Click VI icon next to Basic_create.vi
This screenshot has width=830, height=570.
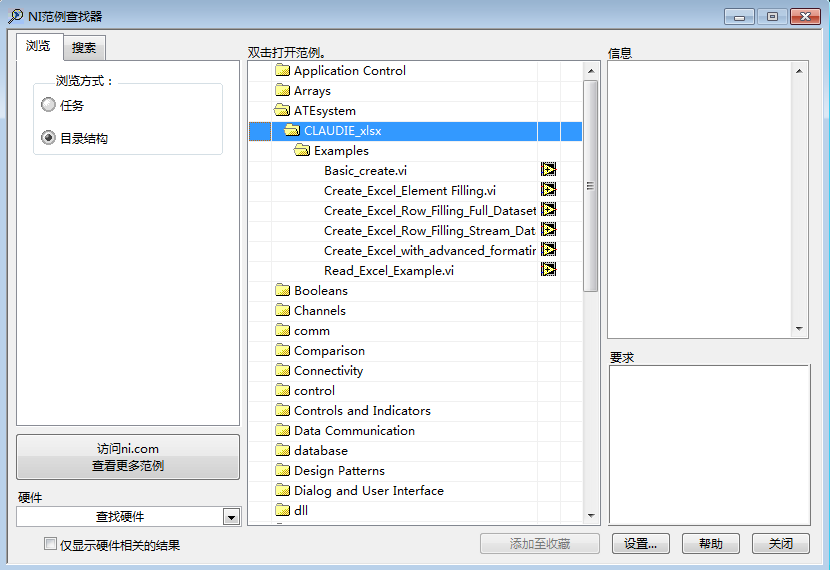(x=548, y=170)
